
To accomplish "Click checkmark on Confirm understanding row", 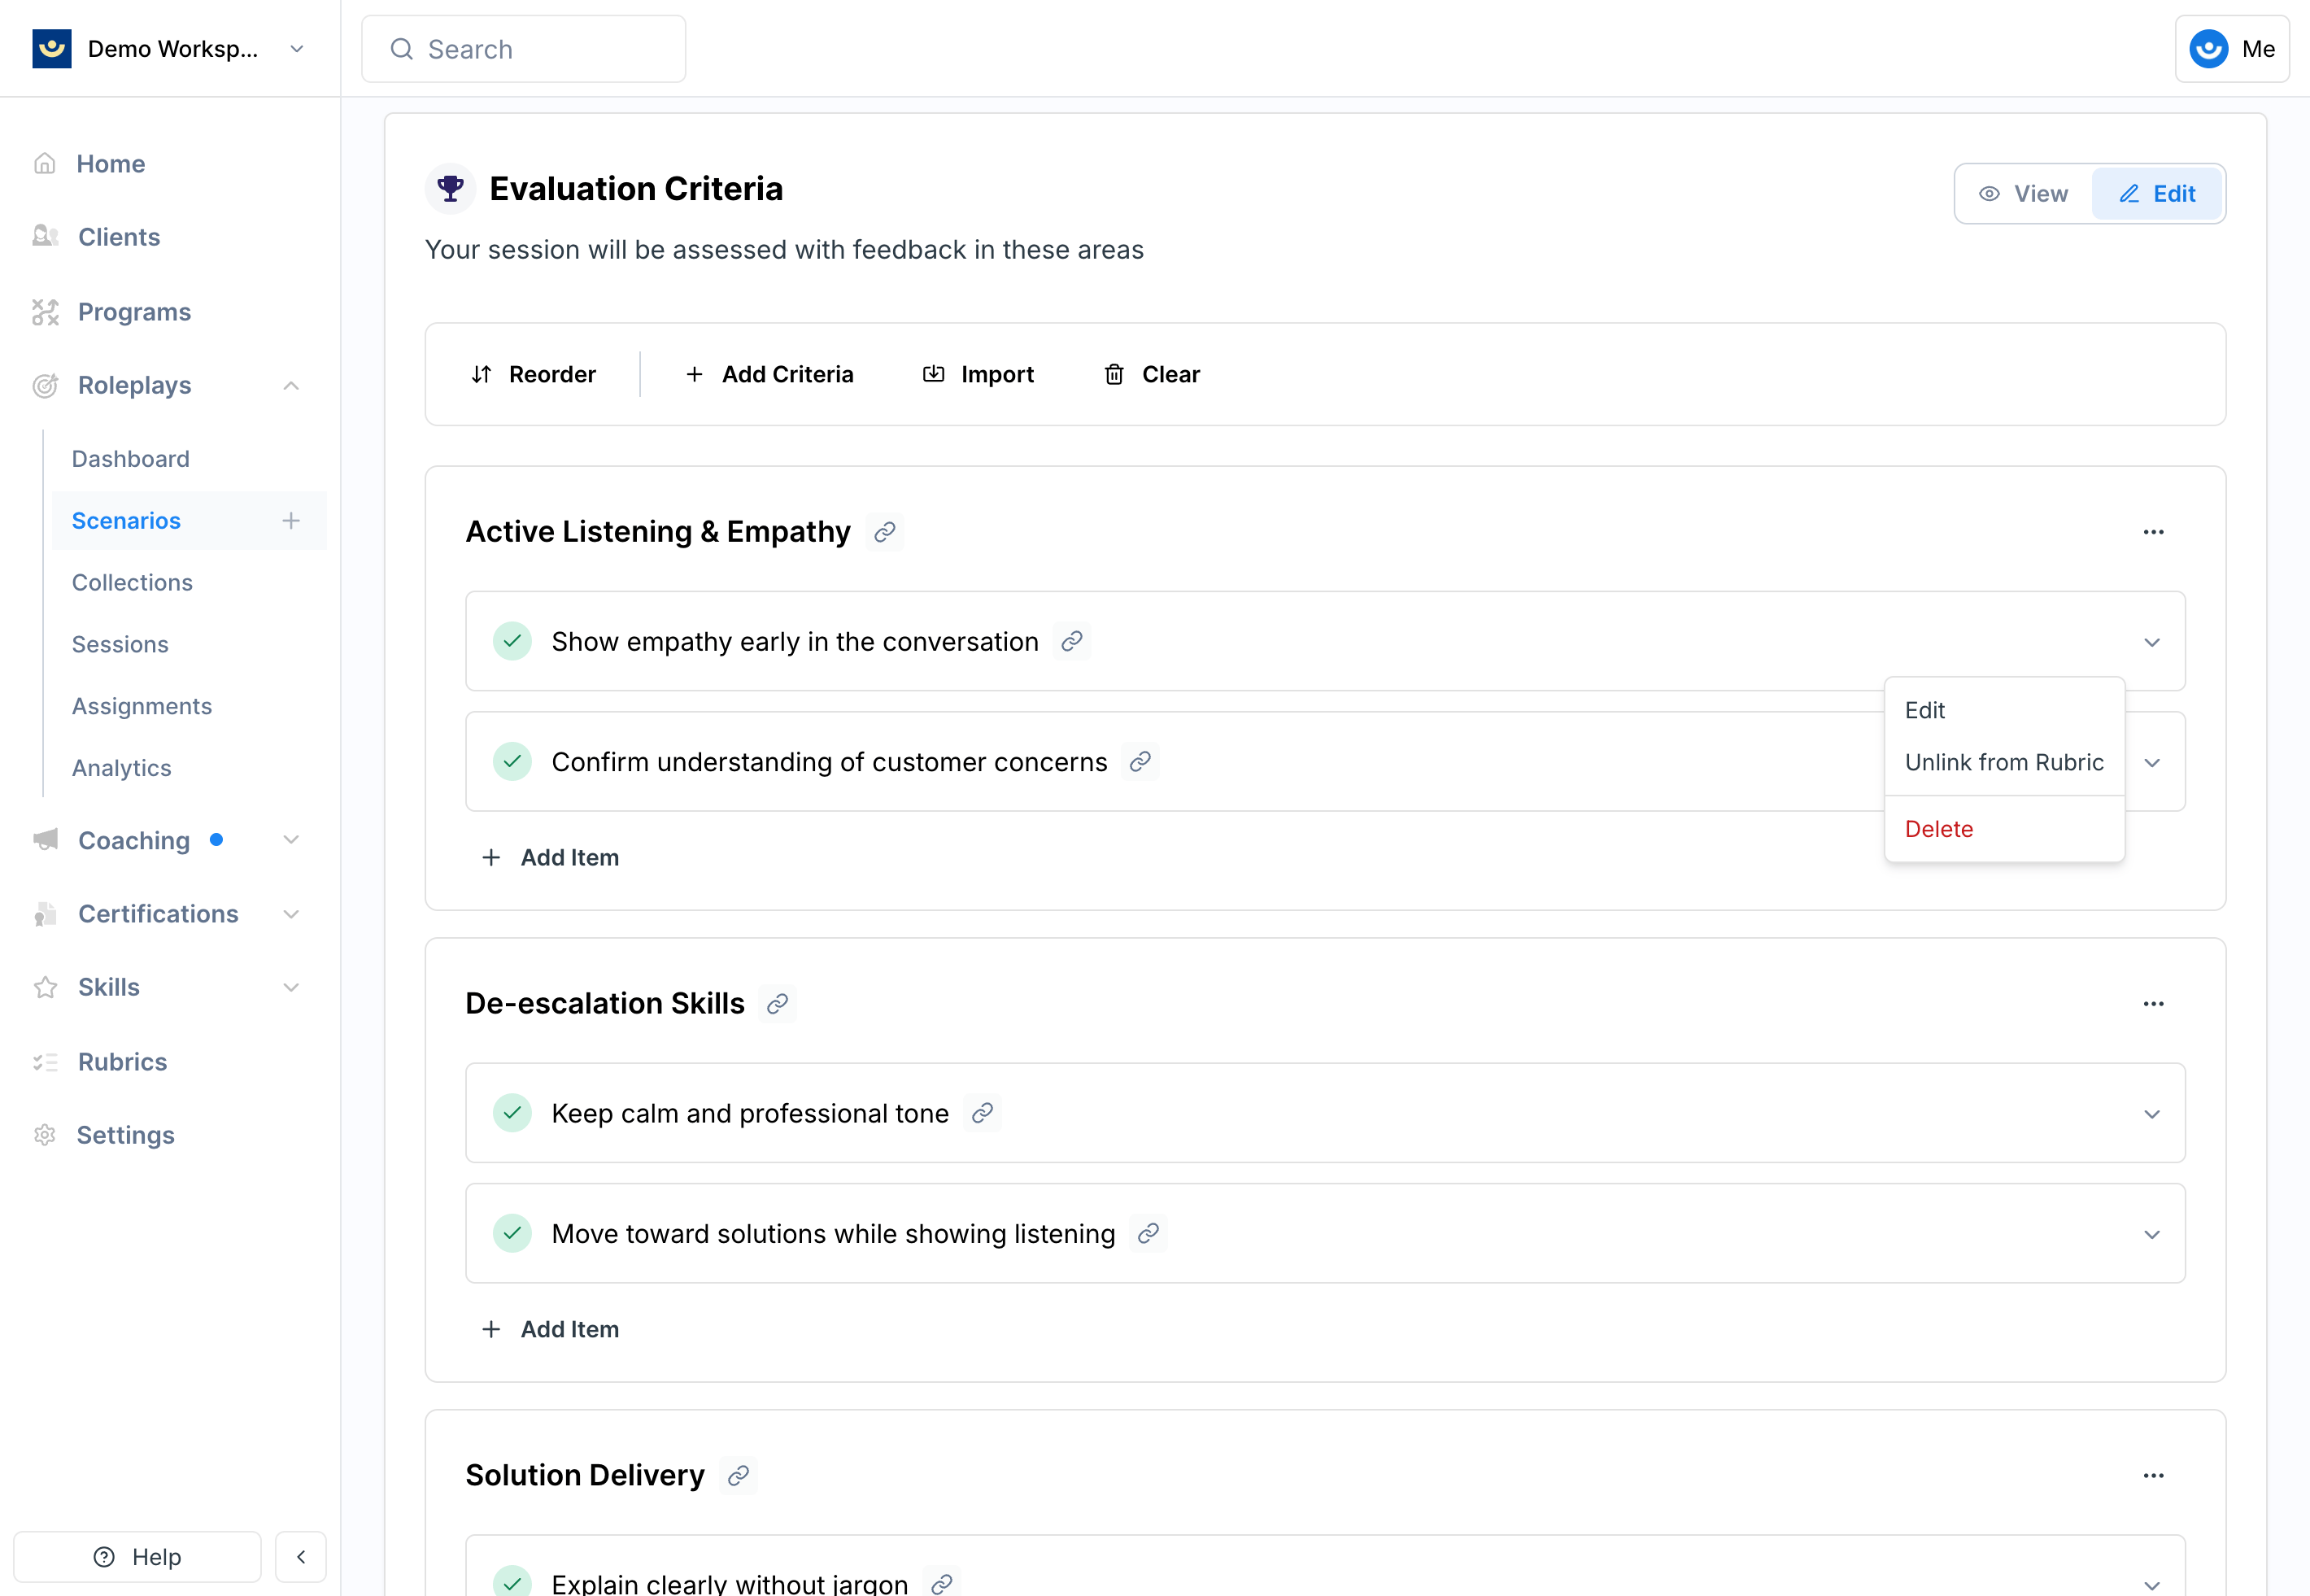I will click(x=512, y=762).
